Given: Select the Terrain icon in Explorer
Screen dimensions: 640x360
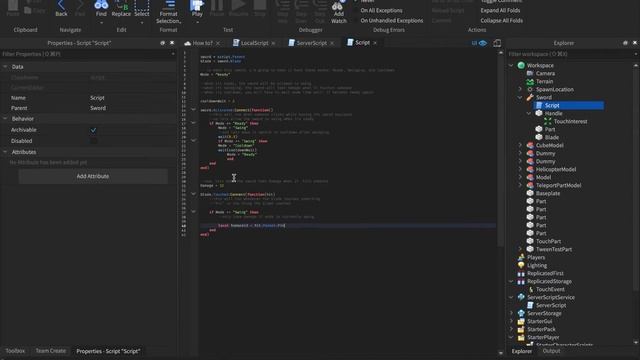Looking at the screenshot, I should [530, 81].
